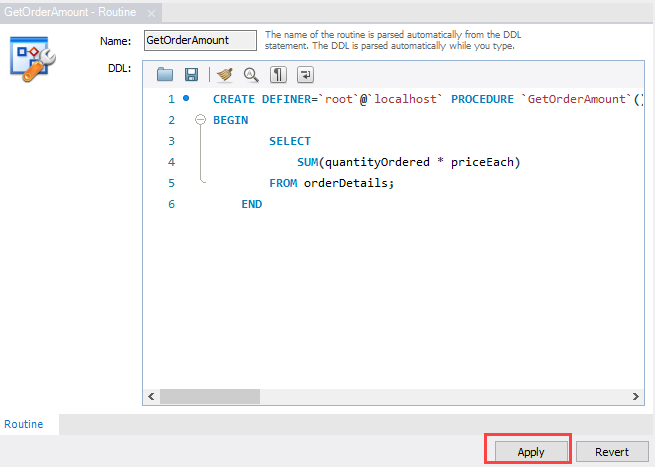Screen dimensions: 655x467
Task: Save the DDL script with the floppy disk icon
Action: click(191, 75)
